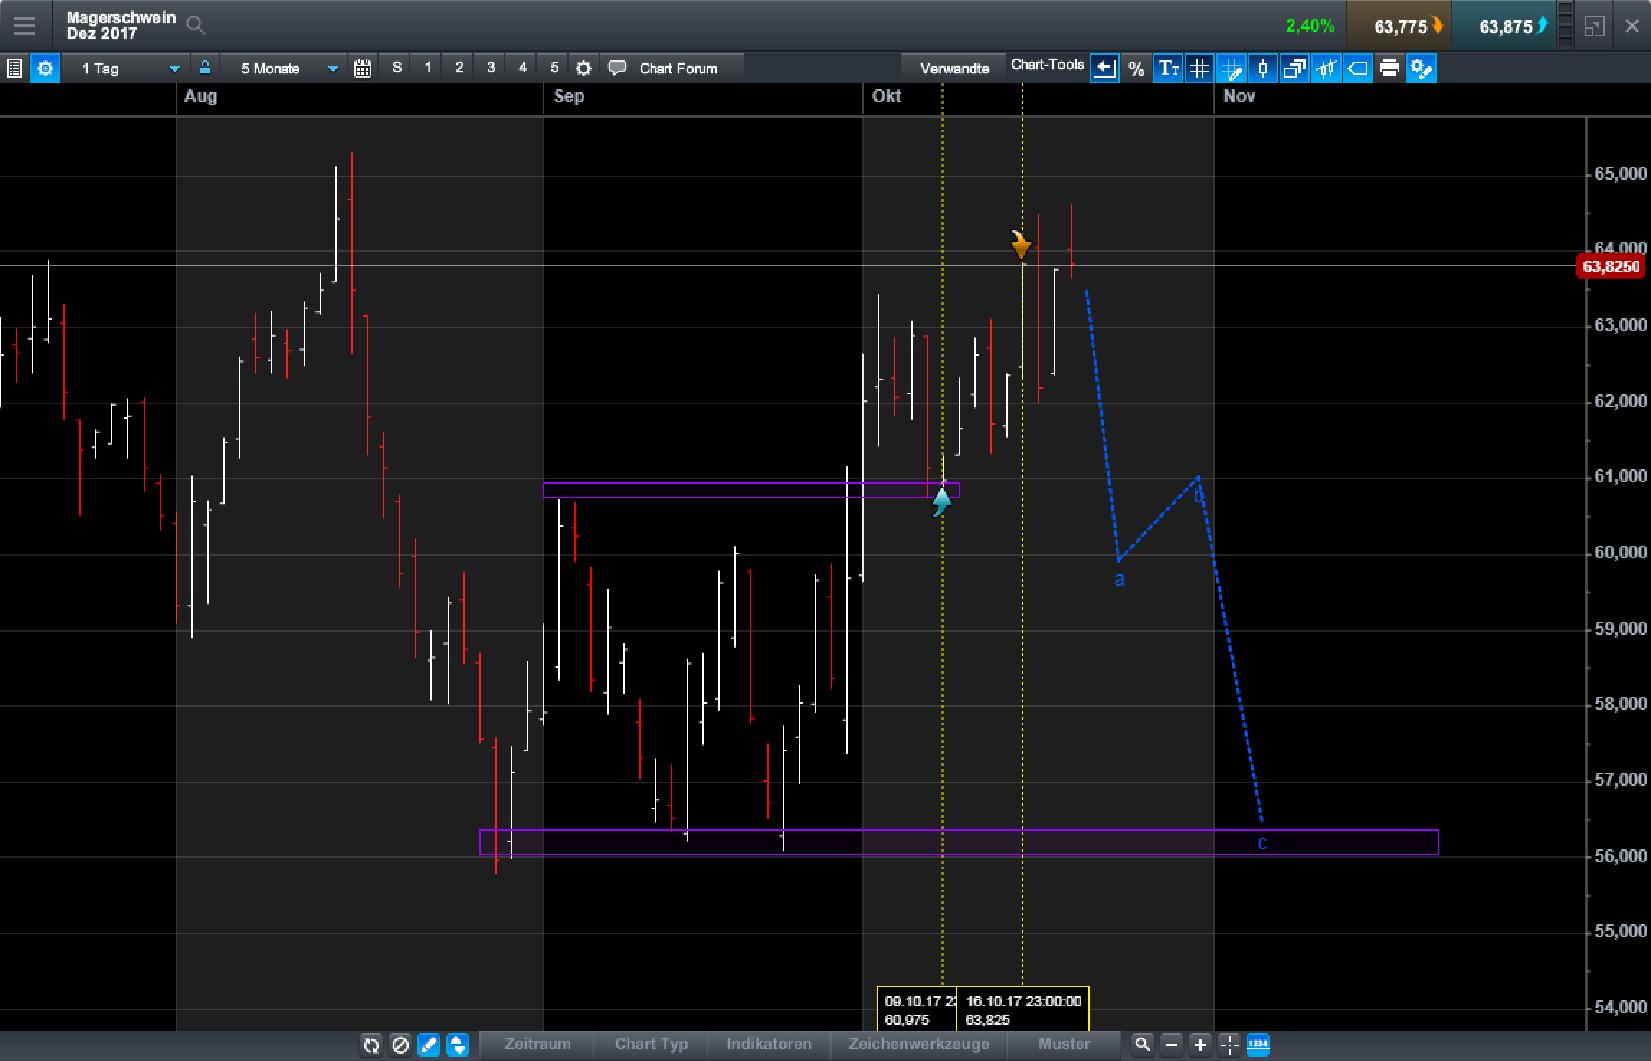Toggle the grid lines button
Image resolution: width=1651 pixels, height=1061 pixels.
pyautogui.click(x=1199, y=68)
